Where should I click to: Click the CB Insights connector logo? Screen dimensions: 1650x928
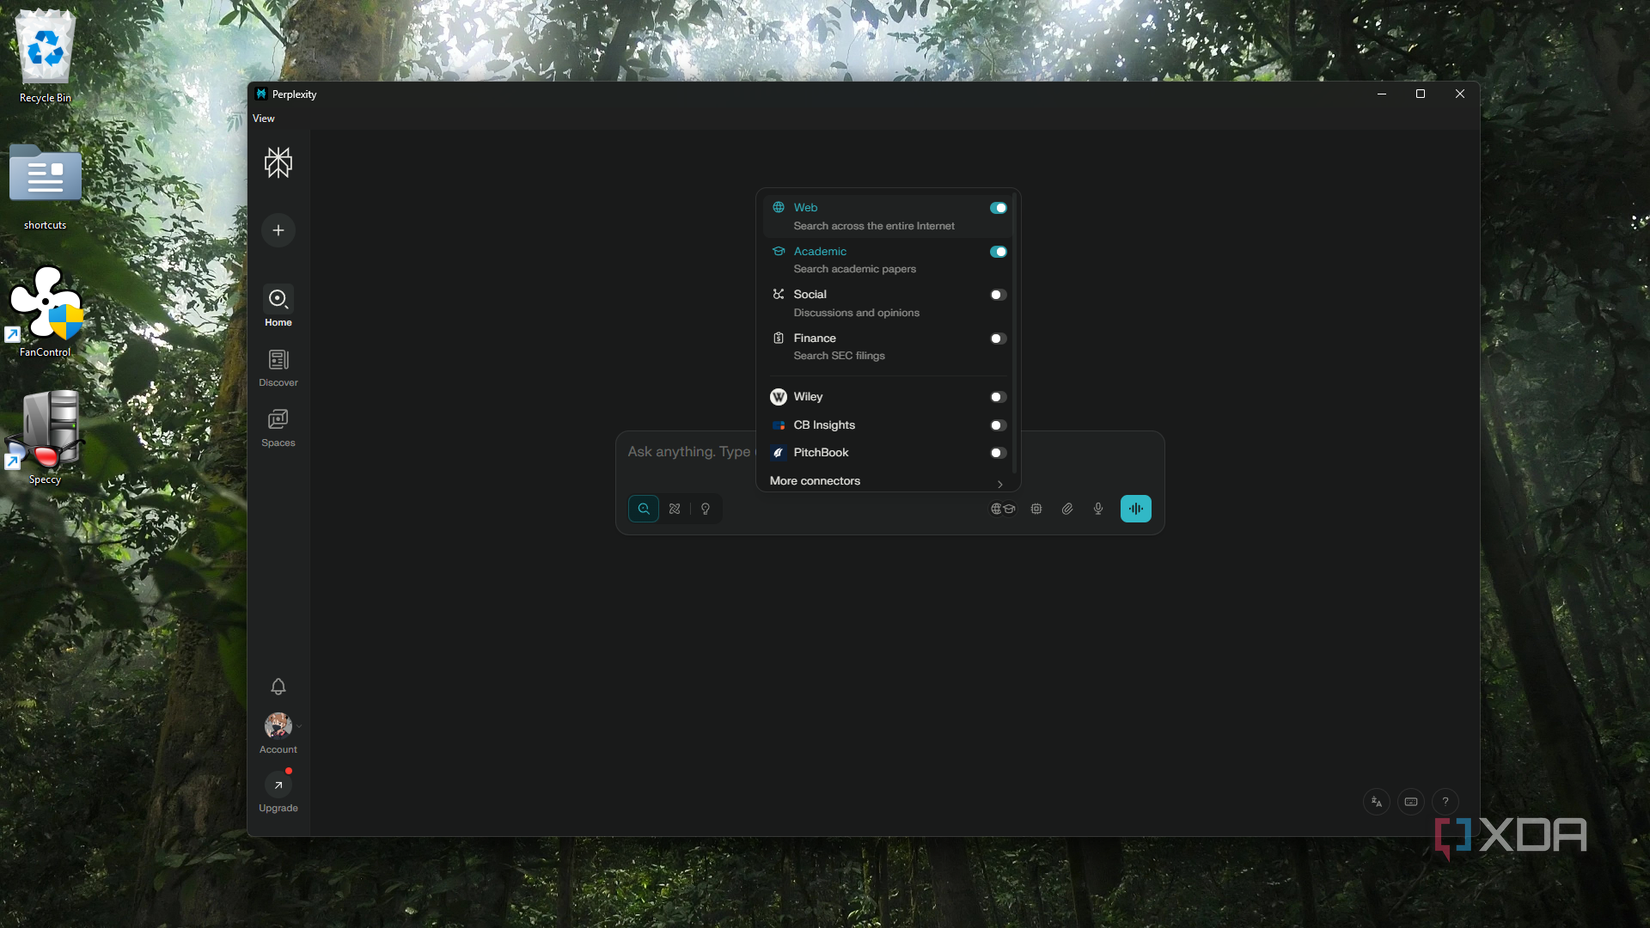pos(778,425)
